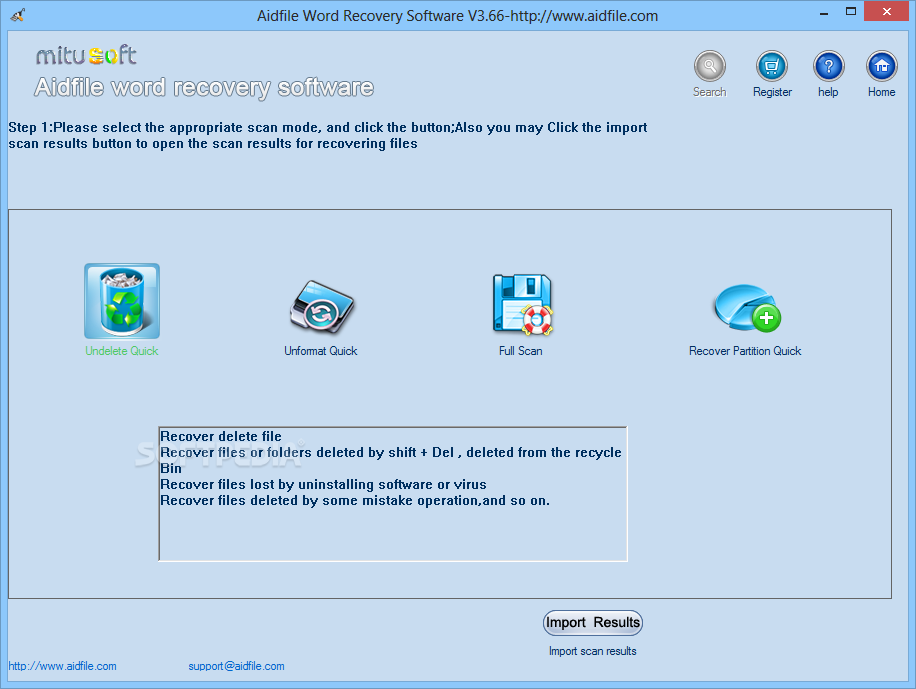Viewport: 916px width, 689px height.
Task: Click the Undelete Quick label
Action: click(x=122, y=351)
